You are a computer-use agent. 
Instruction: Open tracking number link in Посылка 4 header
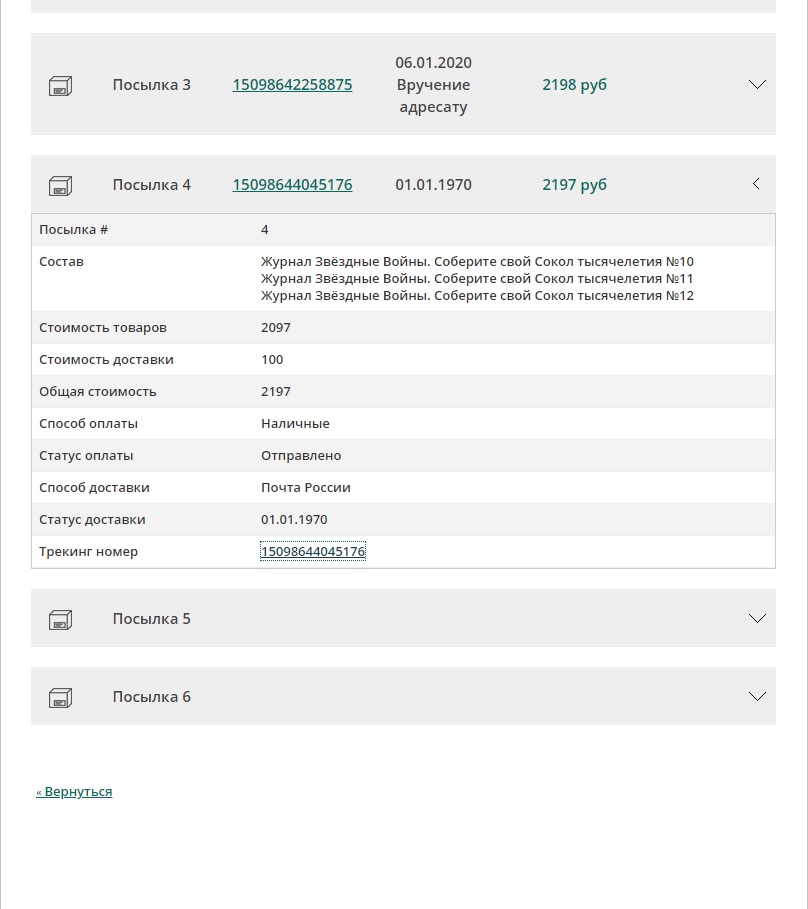pyautogui.click(x=292, y=185)
